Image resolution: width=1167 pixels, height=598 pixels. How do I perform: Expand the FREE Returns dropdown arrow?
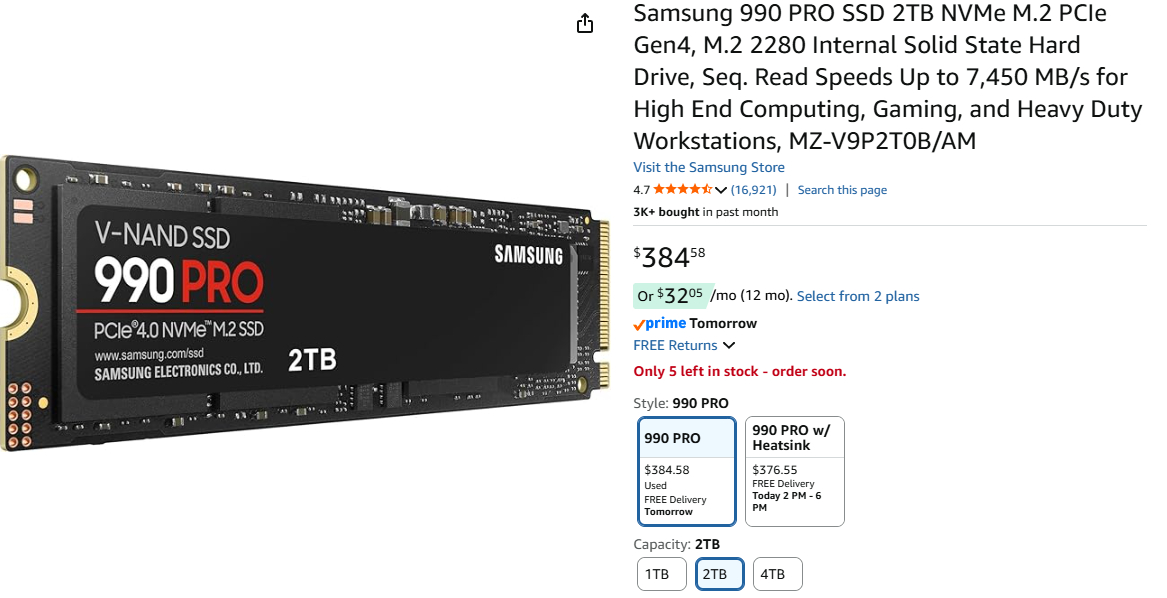pos(729,346)
